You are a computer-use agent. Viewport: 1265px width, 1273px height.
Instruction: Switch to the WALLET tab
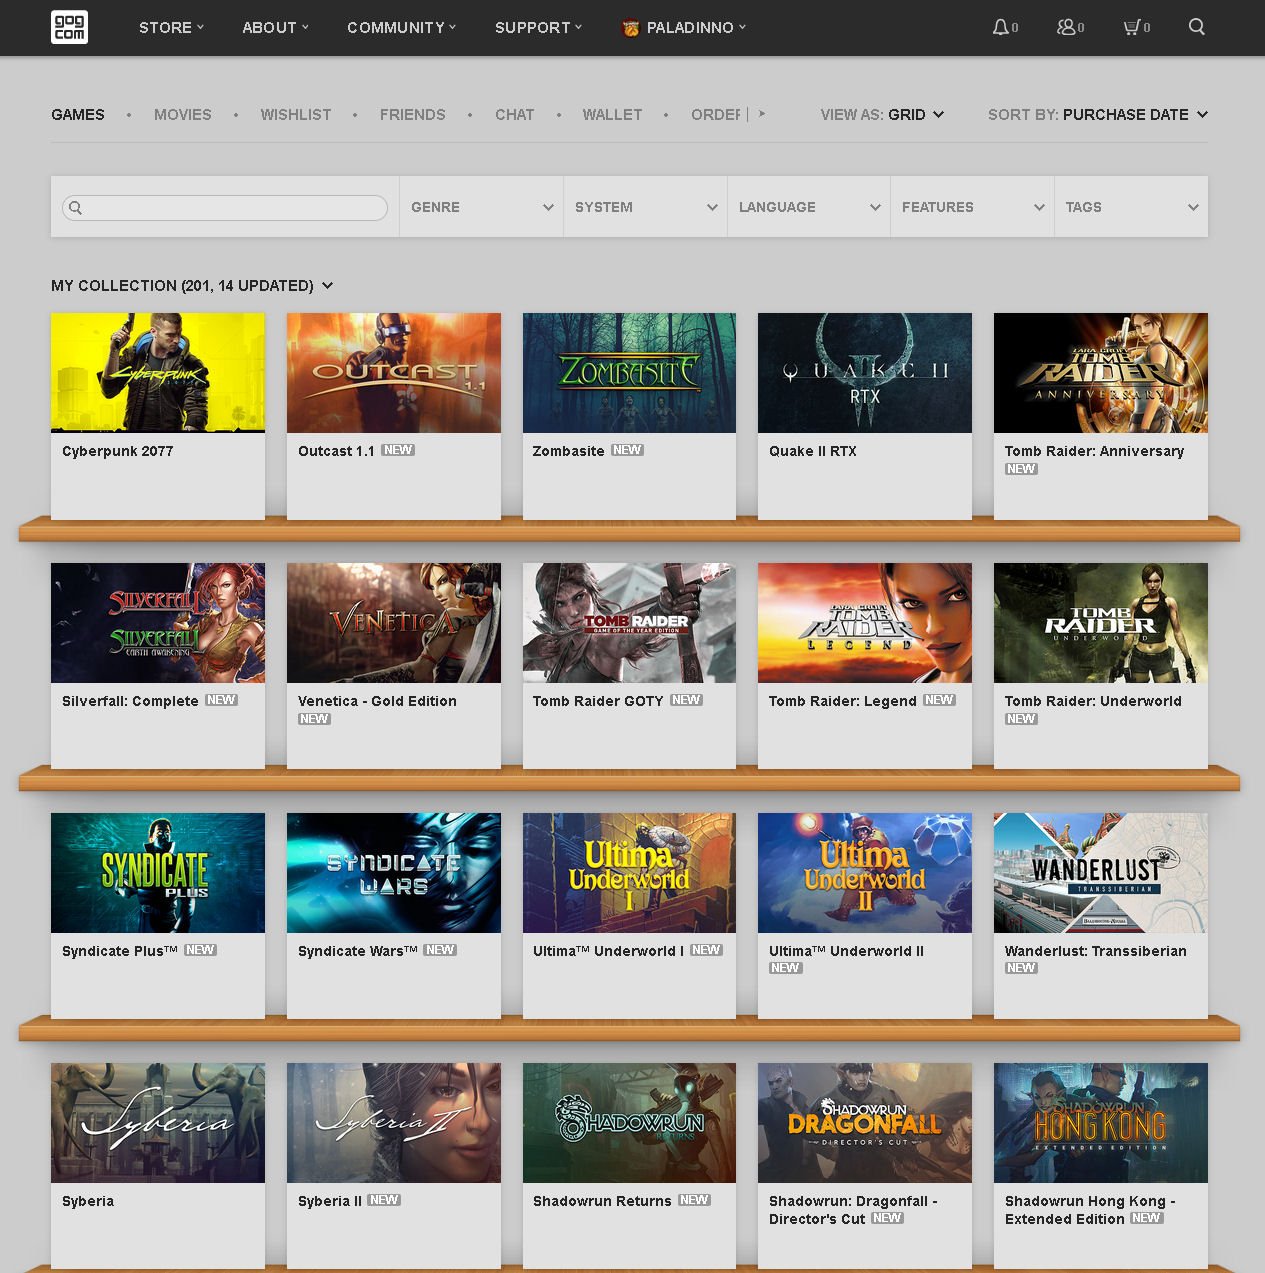(613, 115)
